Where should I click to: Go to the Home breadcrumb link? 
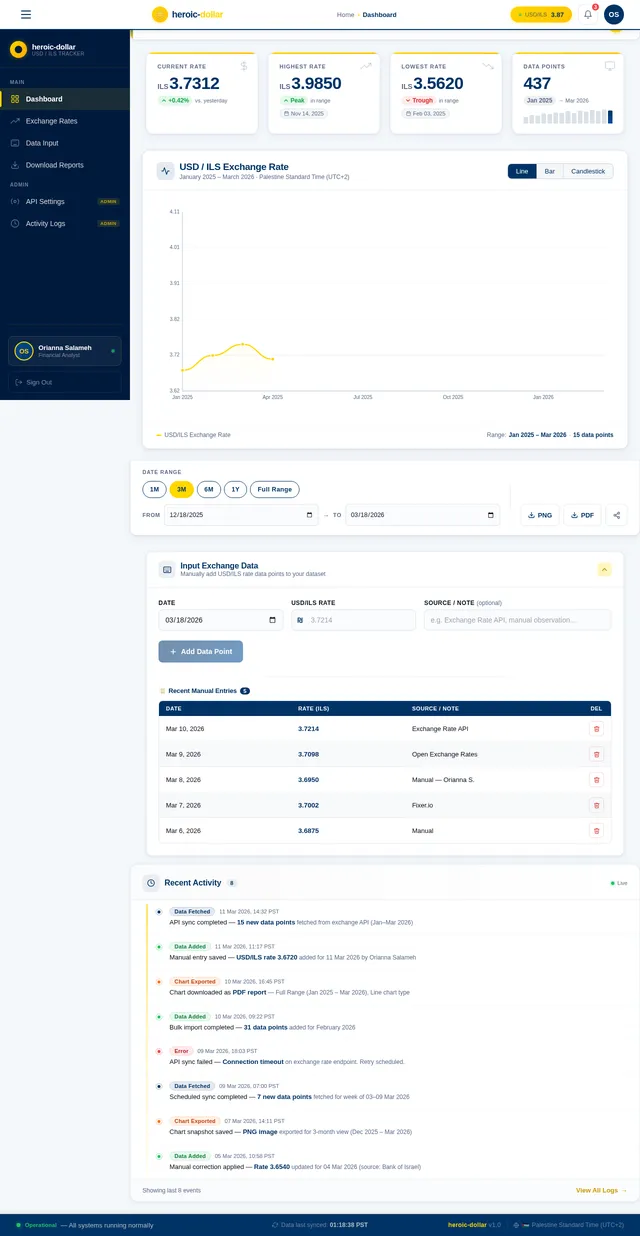[x=345, y=15]
